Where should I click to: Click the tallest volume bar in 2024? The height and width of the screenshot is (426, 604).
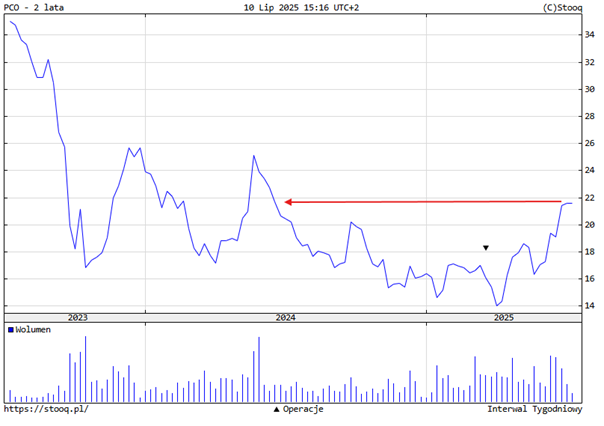point(258,369)
